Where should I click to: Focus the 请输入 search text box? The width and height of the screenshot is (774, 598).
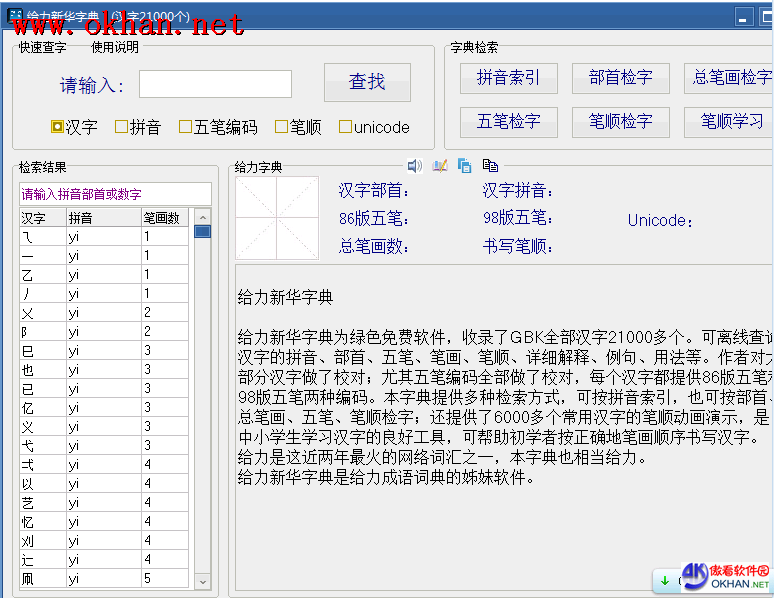[x=215, y=84]
